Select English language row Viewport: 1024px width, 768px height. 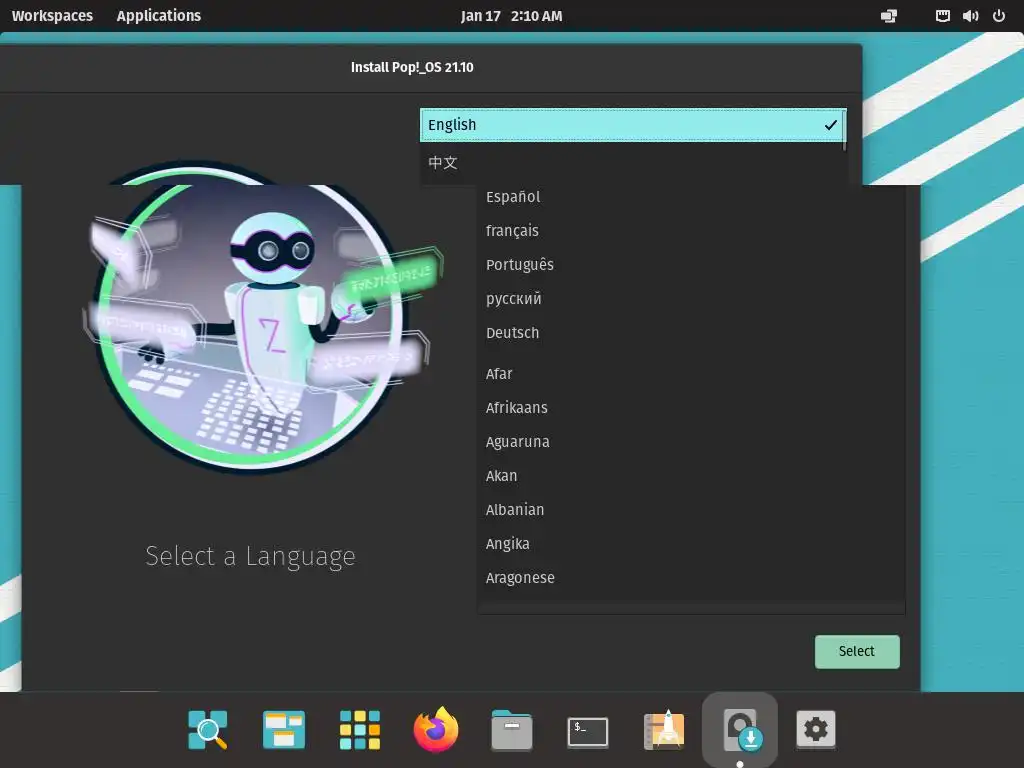click(x=633, y=125)
